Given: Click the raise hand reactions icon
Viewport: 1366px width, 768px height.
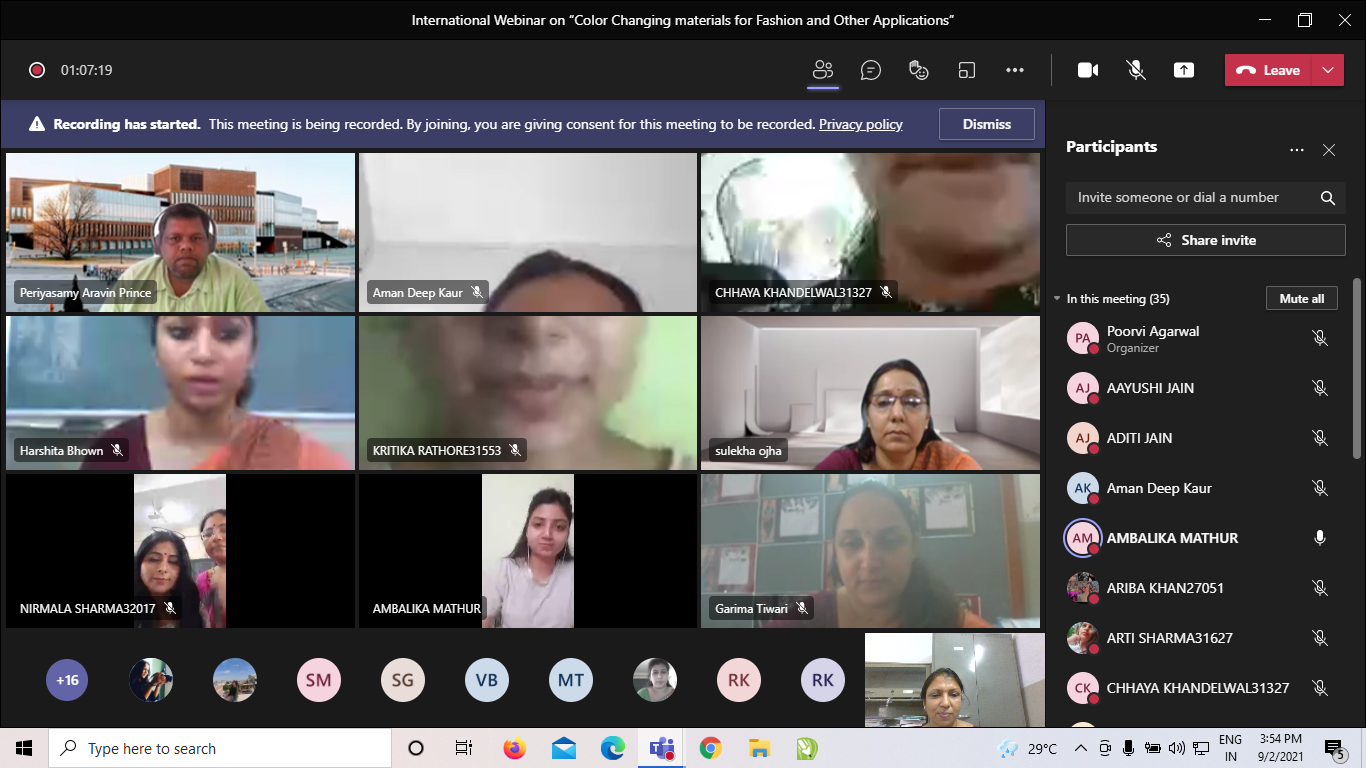Looking at the screenshot, I should coord(918,70).
